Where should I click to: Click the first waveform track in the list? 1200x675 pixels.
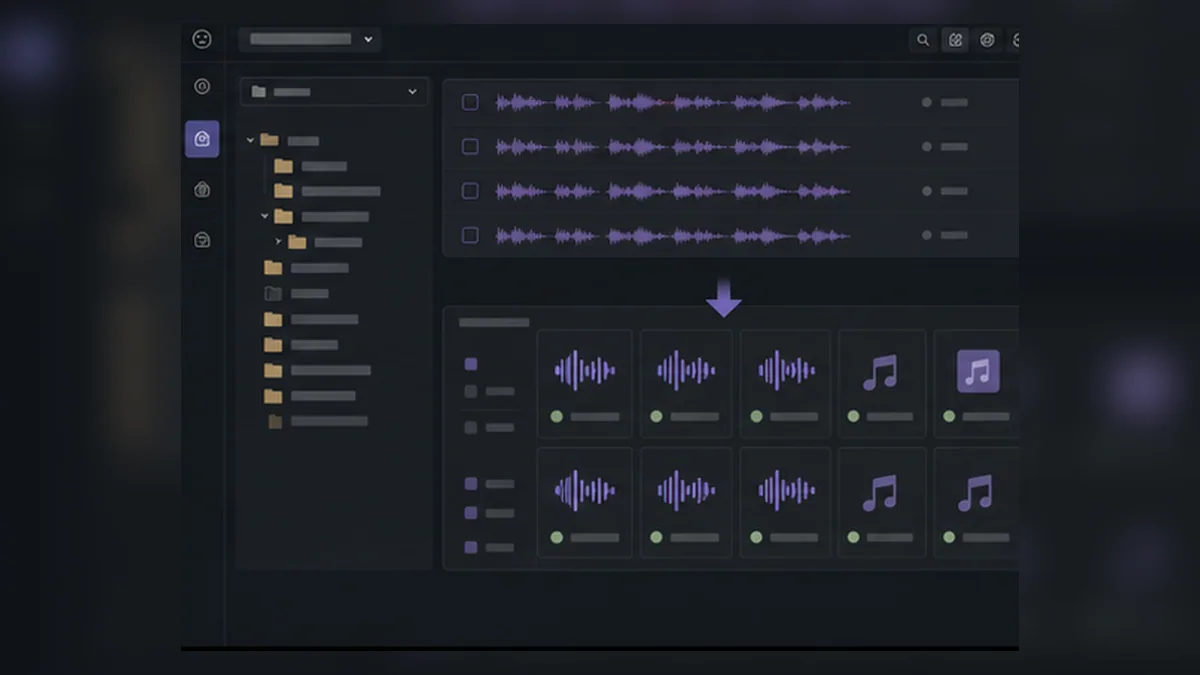673,102
